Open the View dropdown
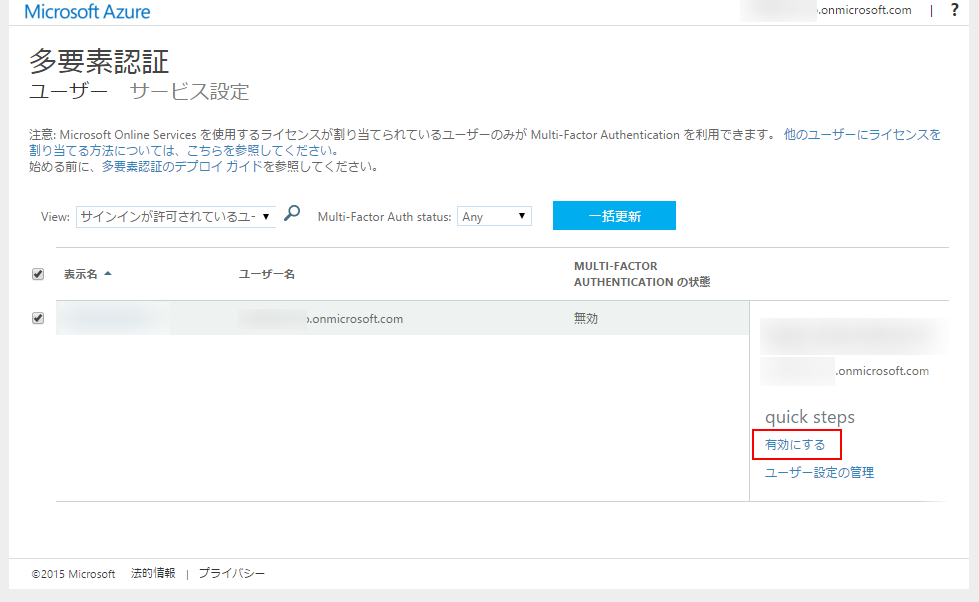 coord(175,217)
